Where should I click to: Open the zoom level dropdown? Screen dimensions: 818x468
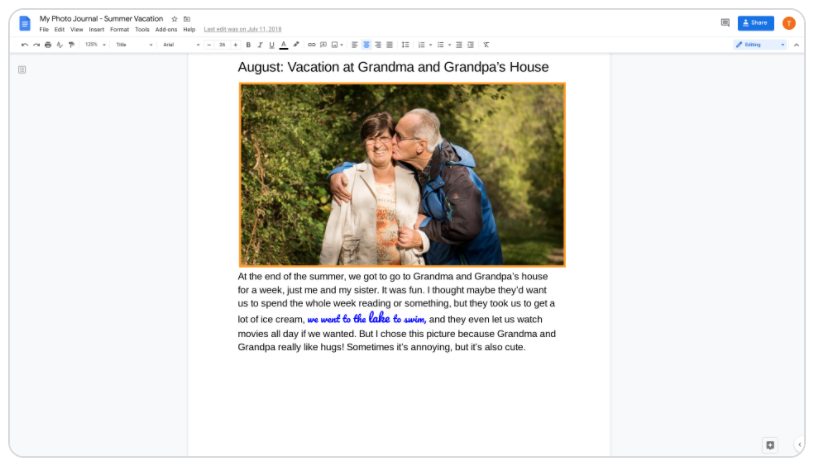click(x=95, y=45)
